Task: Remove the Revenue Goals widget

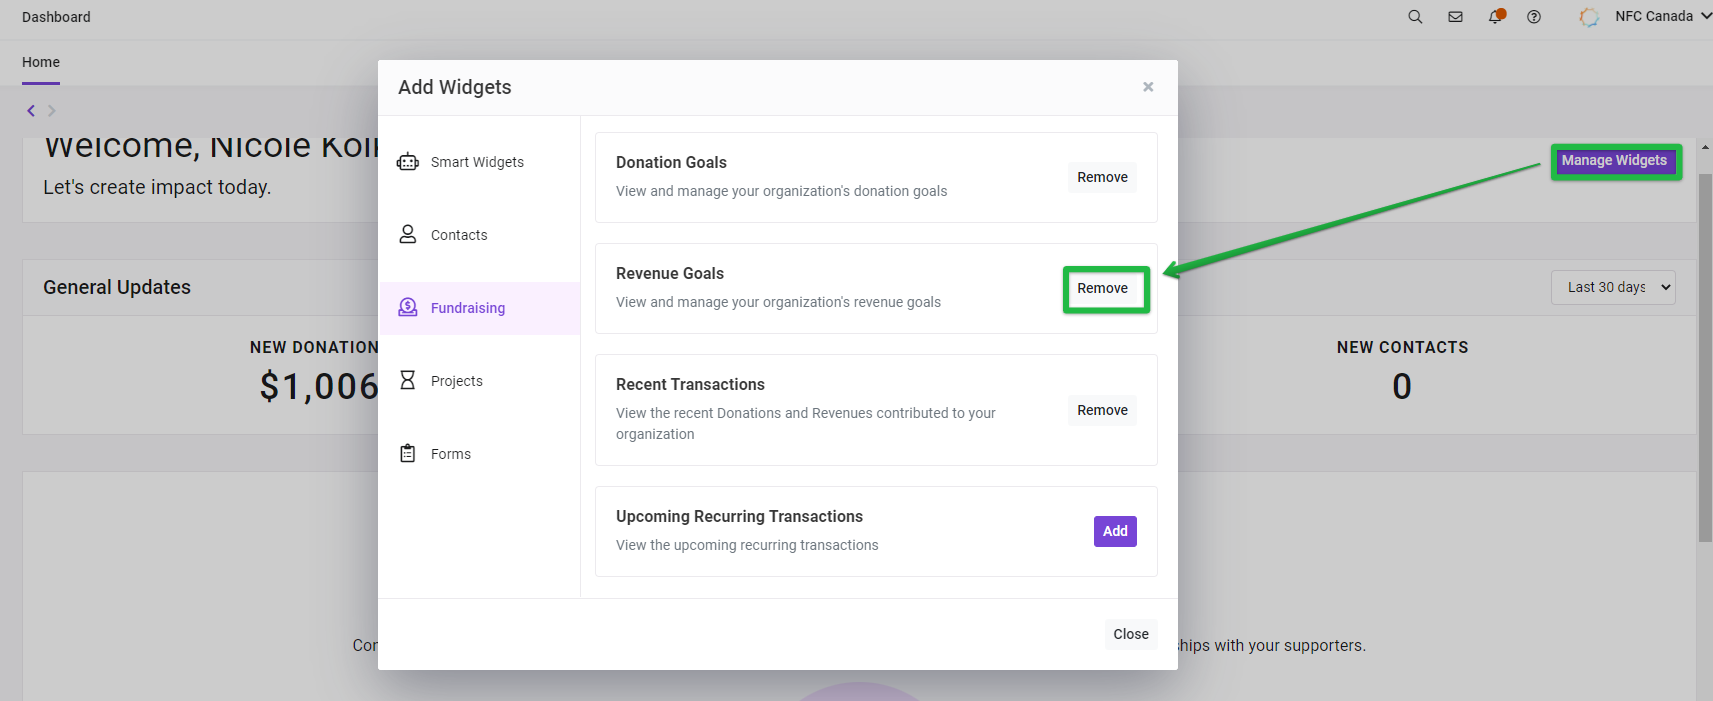Action: coord(1102,288)
